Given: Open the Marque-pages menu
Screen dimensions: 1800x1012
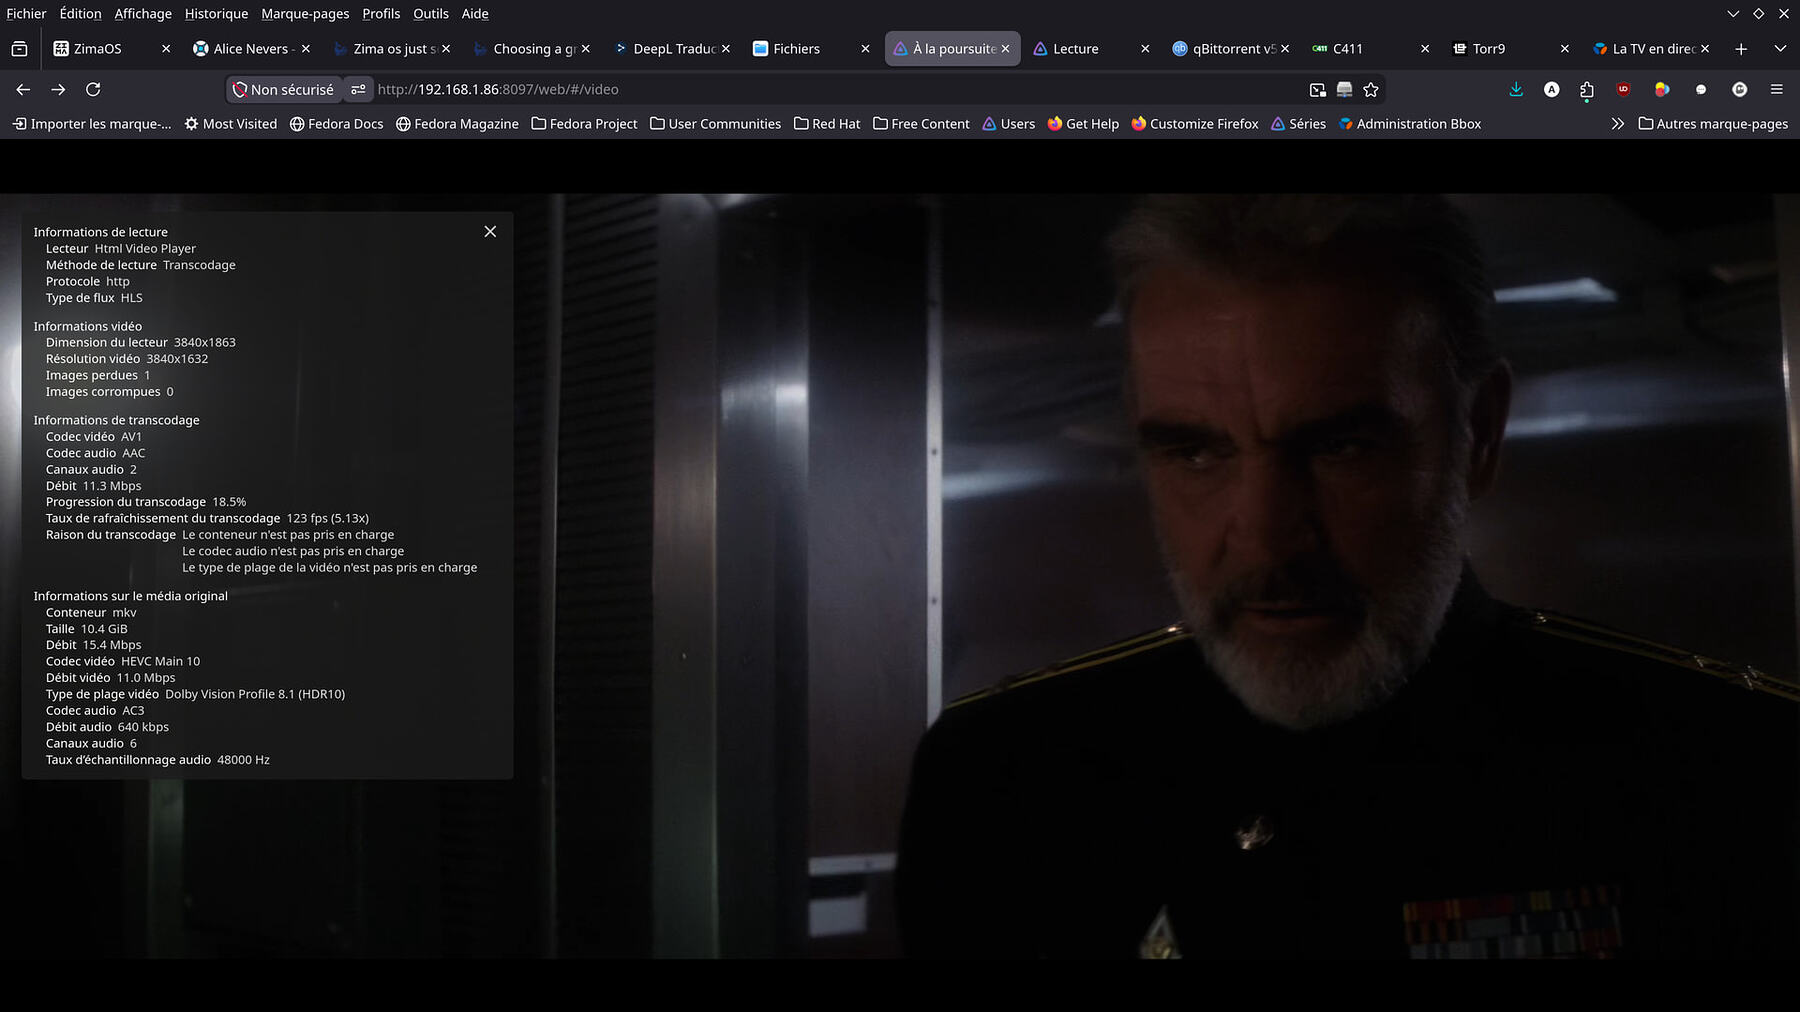Looking at the screenshot, I should 305,14.
